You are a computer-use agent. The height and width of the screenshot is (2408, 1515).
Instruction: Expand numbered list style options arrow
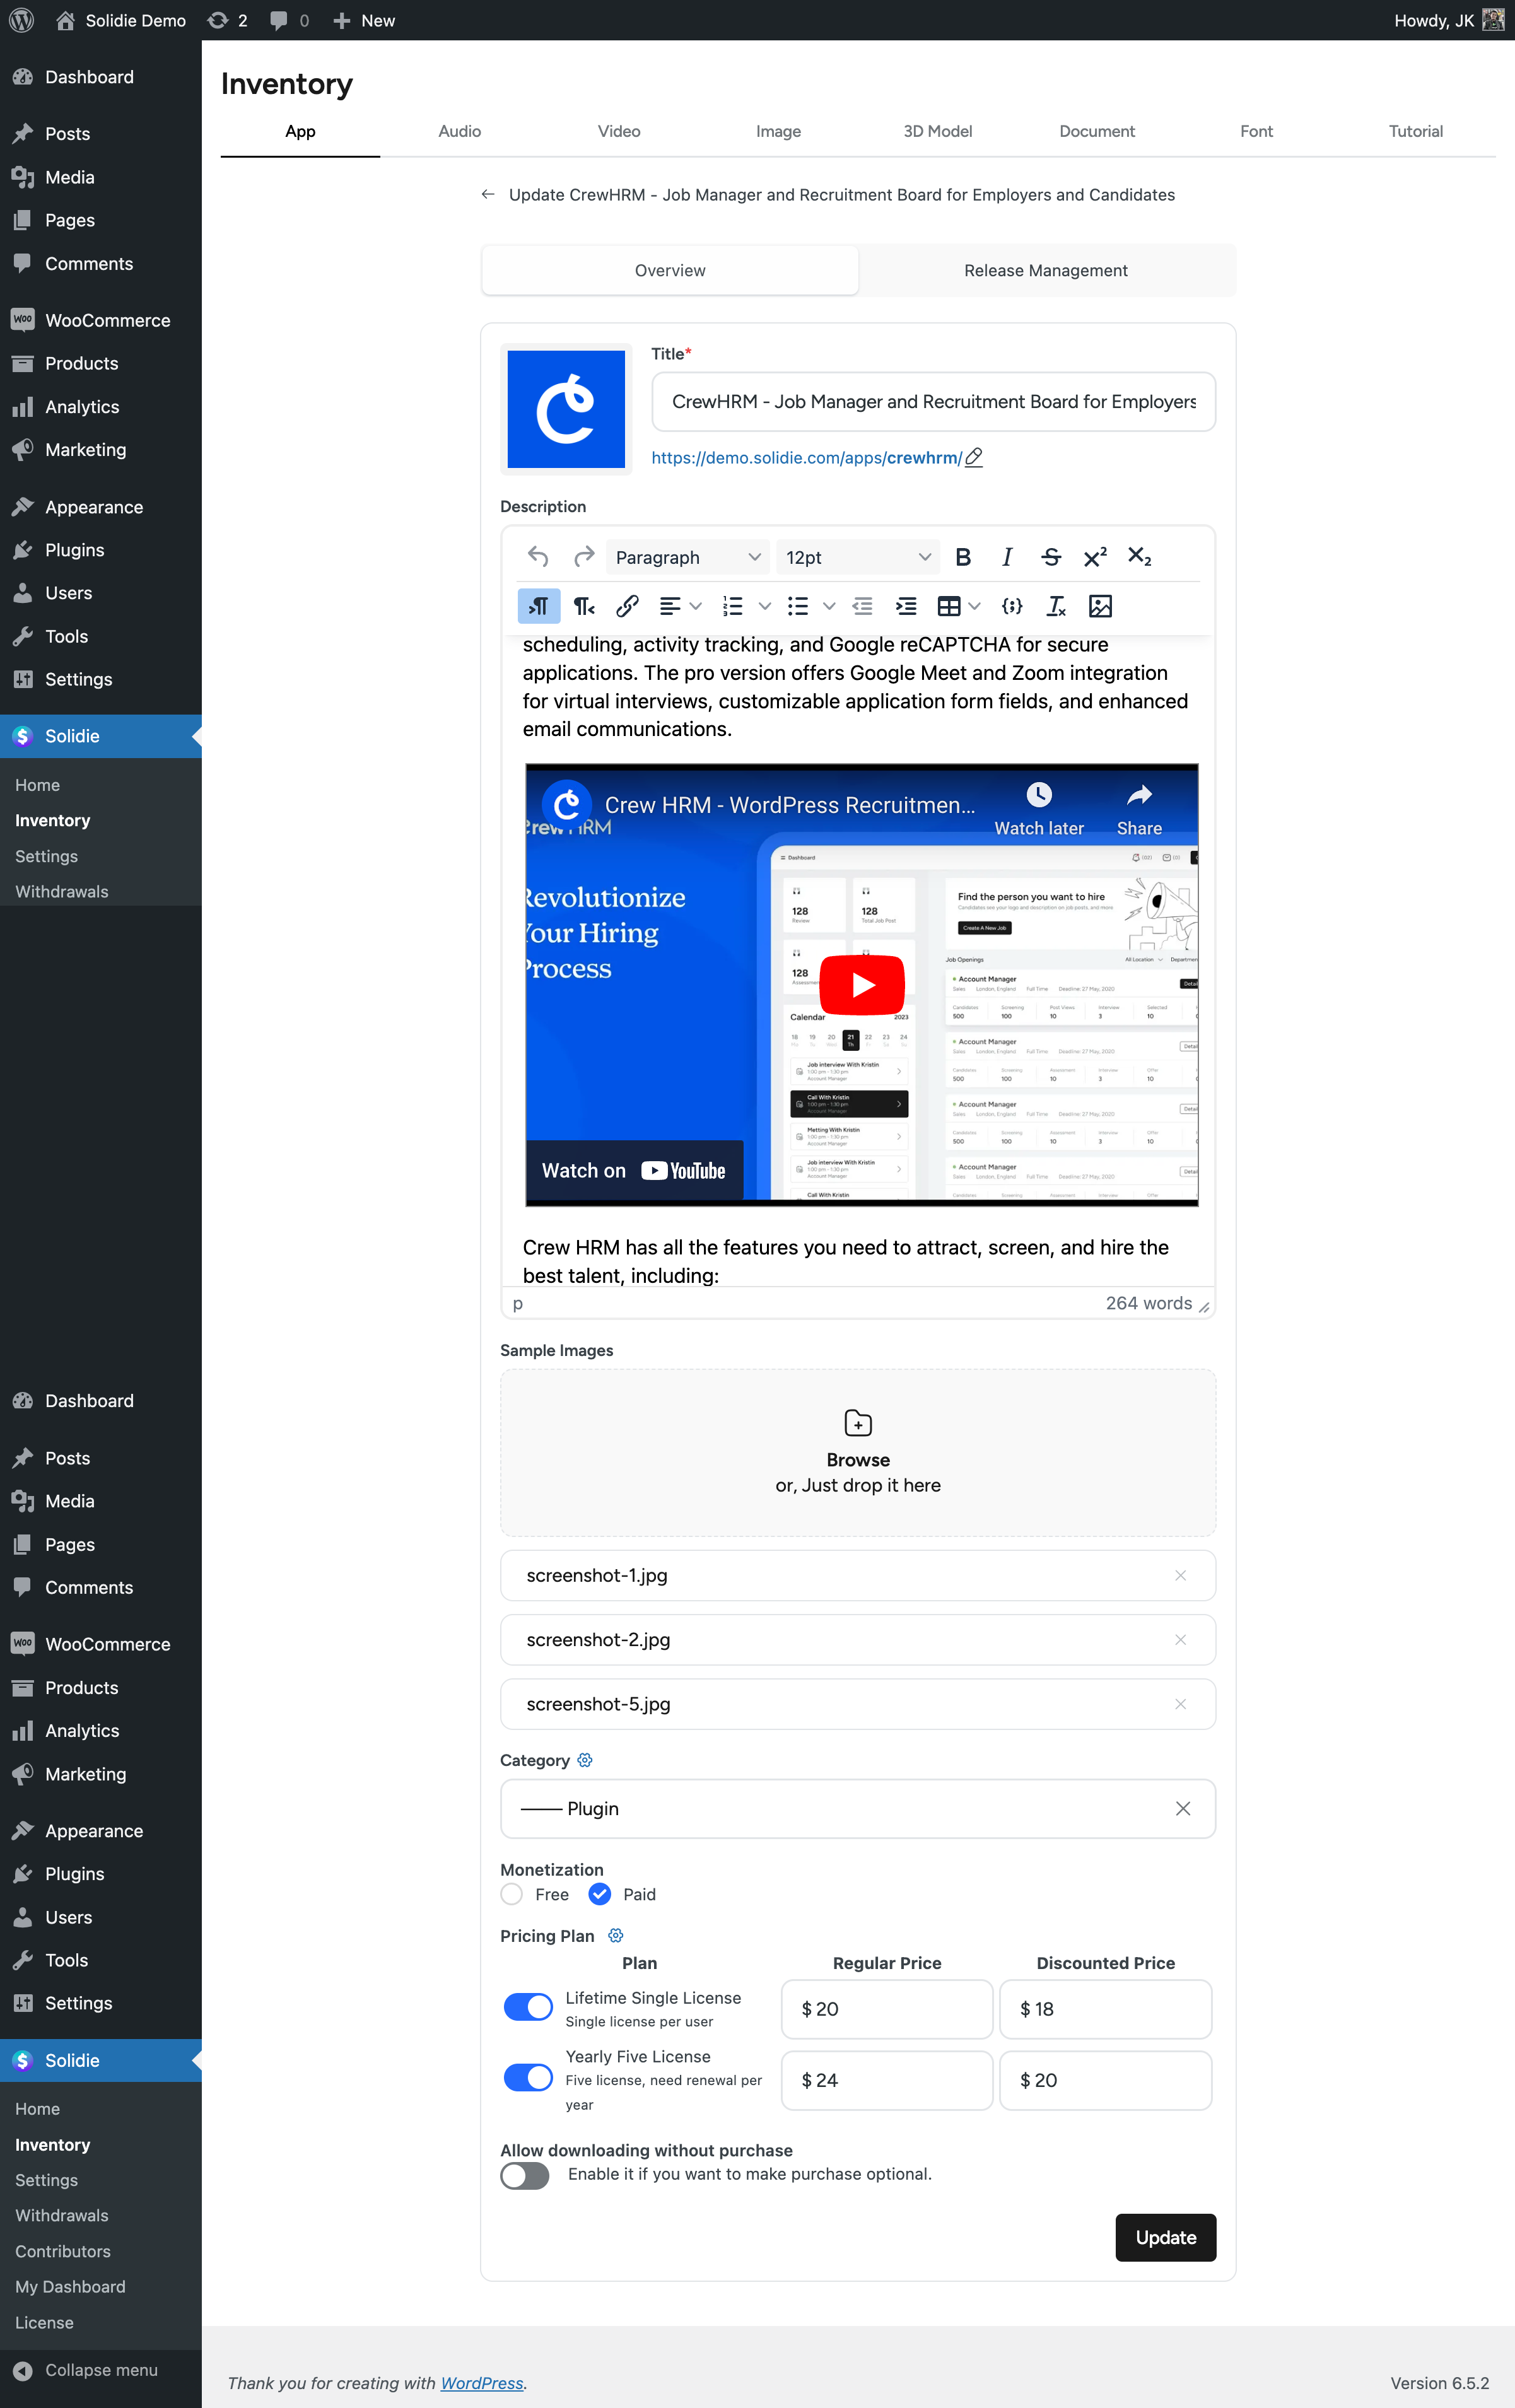[764, 606]
